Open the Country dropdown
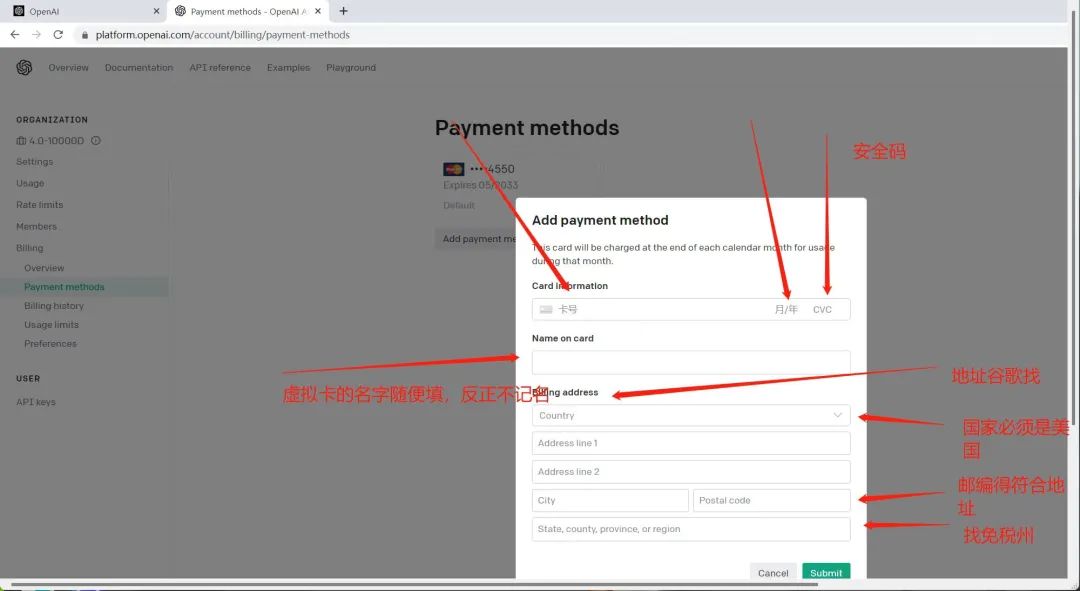The width and height of the screenshot is (1080, 591). tap(691, 415)
